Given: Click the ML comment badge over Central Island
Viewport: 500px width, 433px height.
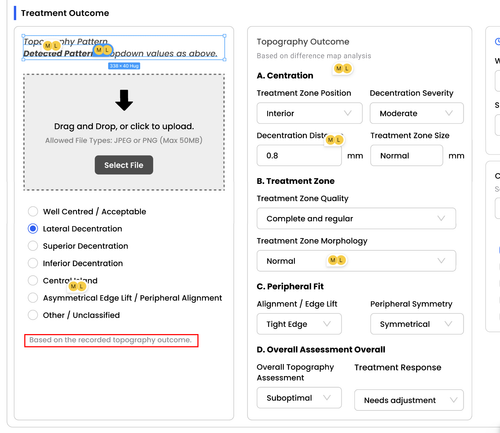Looking at the screenshot, I should tap(77, 286).
